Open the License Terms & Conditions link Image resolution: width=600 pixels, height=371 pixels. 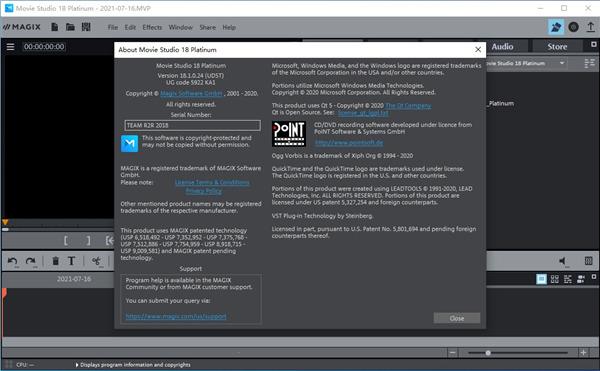click(212, 182)
